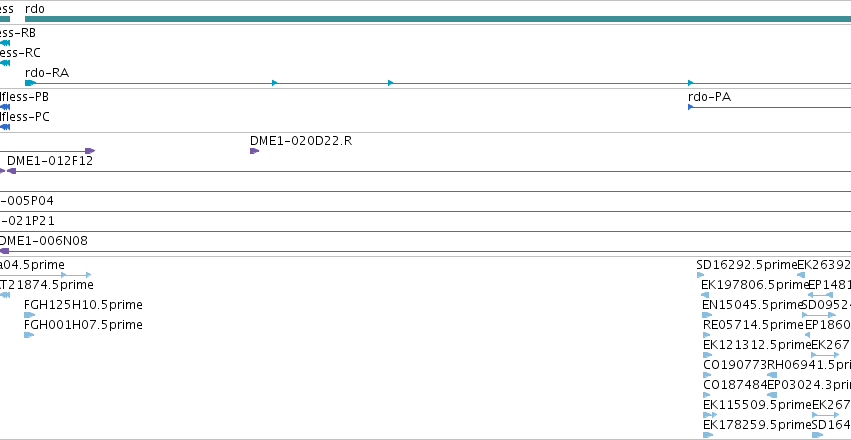This screenshot has width=851, height=440.
Task: Select the RE05714.5prime EST label
Action: tap(753, 325)
